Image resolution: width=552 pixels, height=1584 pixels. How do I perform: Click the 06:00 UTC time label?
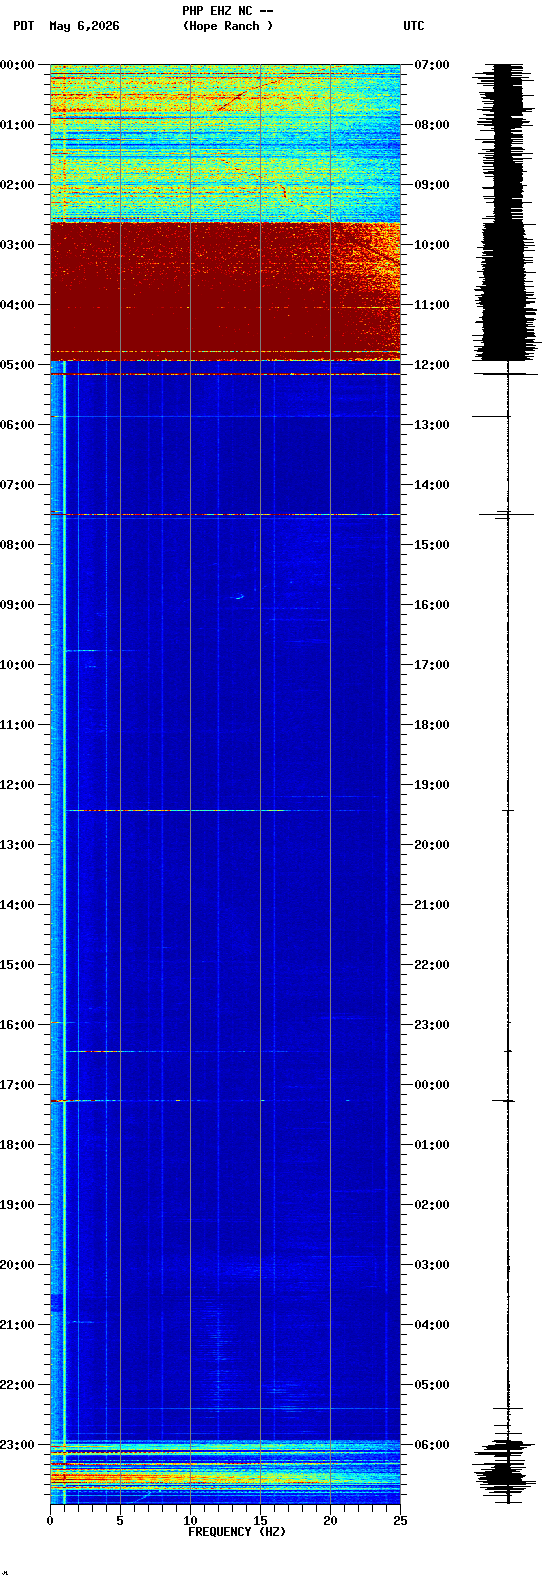431,1445
